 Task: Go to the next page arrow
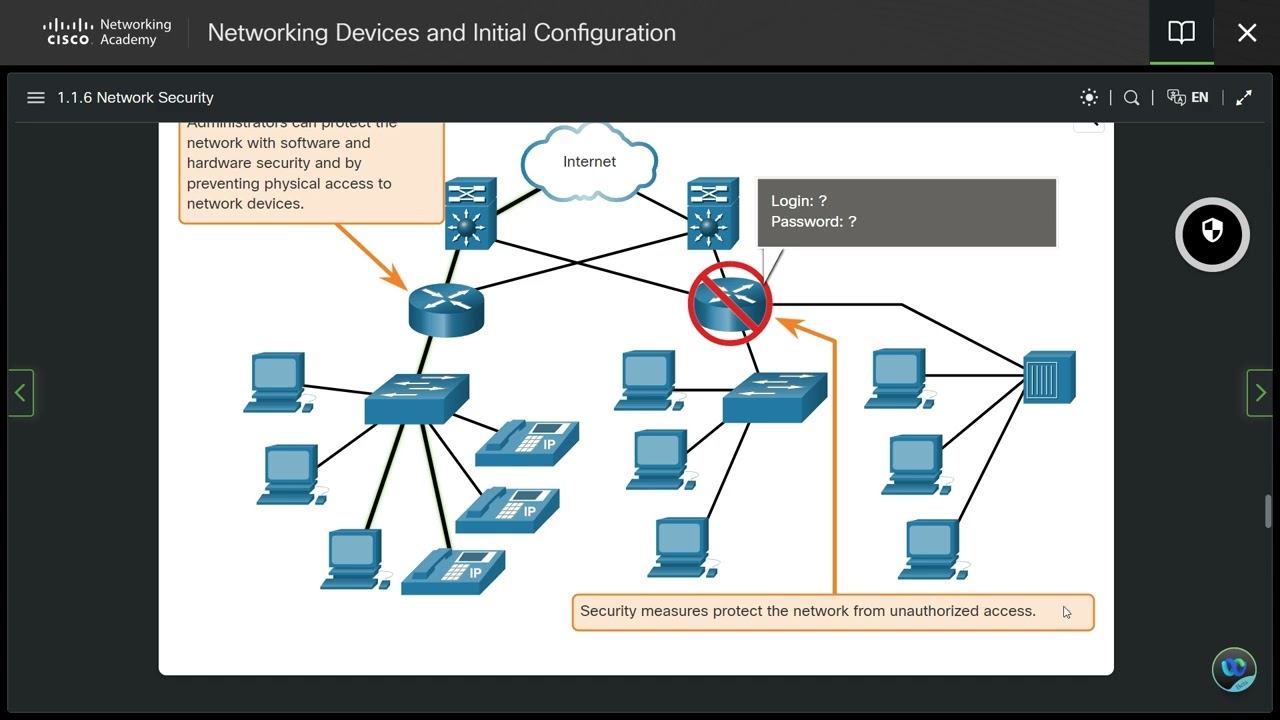point(1260,393)
